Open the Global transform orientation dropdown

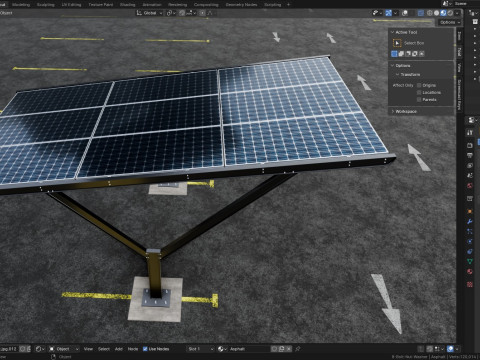(149, 13)
